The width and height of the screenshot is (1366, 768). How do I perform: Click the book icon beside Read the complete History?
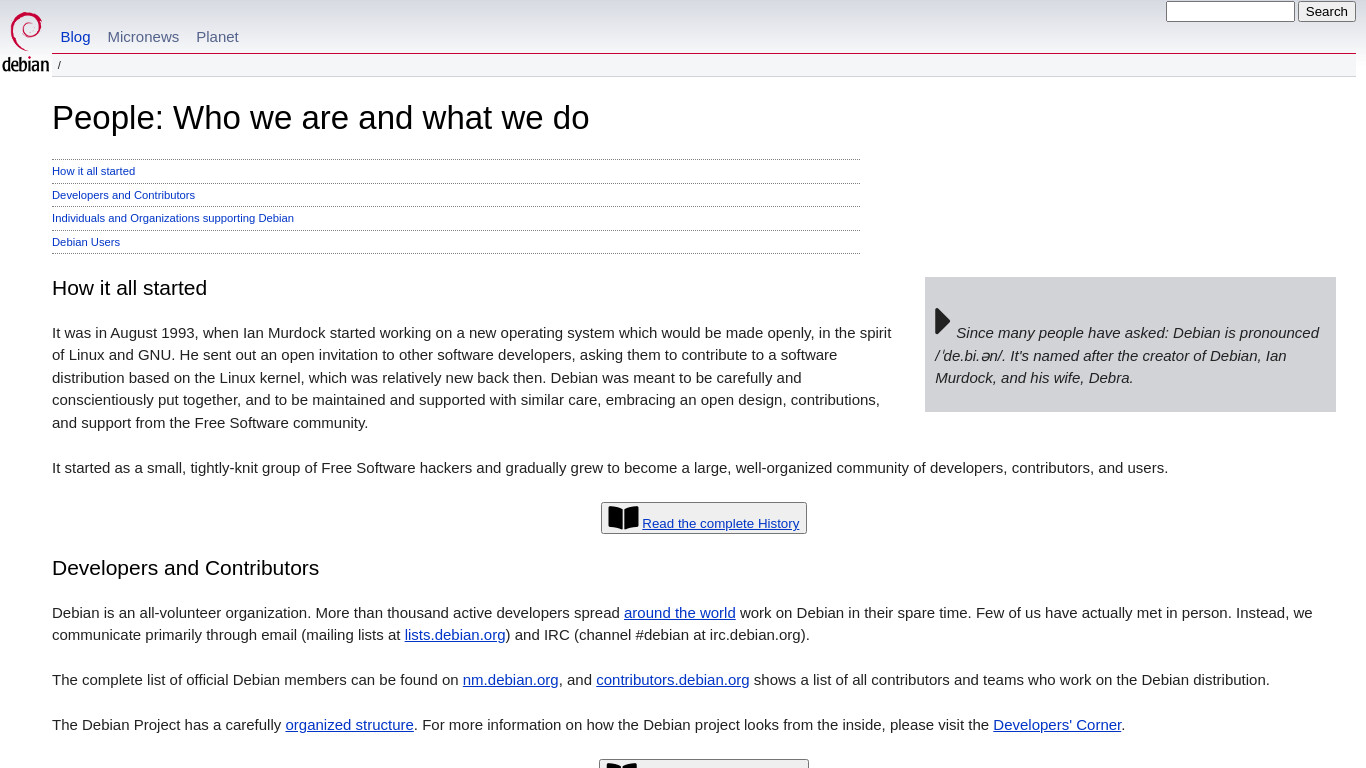click(623, 518)
